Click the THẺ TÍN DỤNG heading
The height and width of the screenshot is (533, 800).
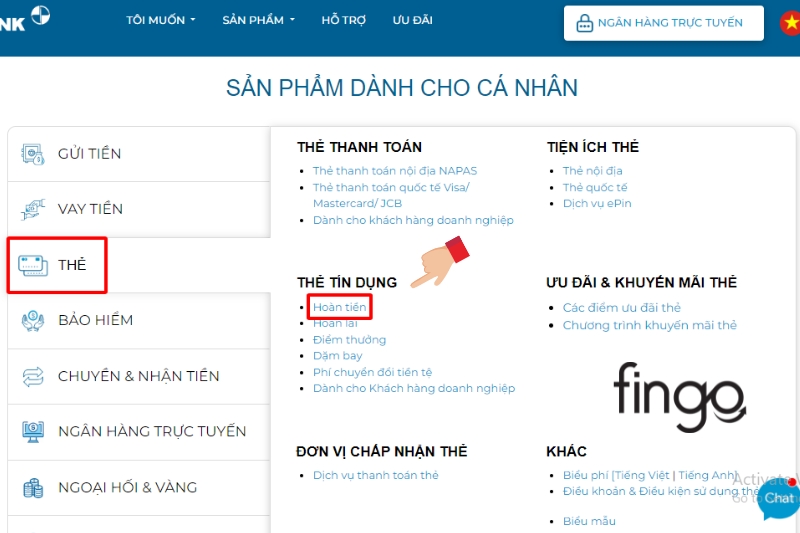click(347, 283)
